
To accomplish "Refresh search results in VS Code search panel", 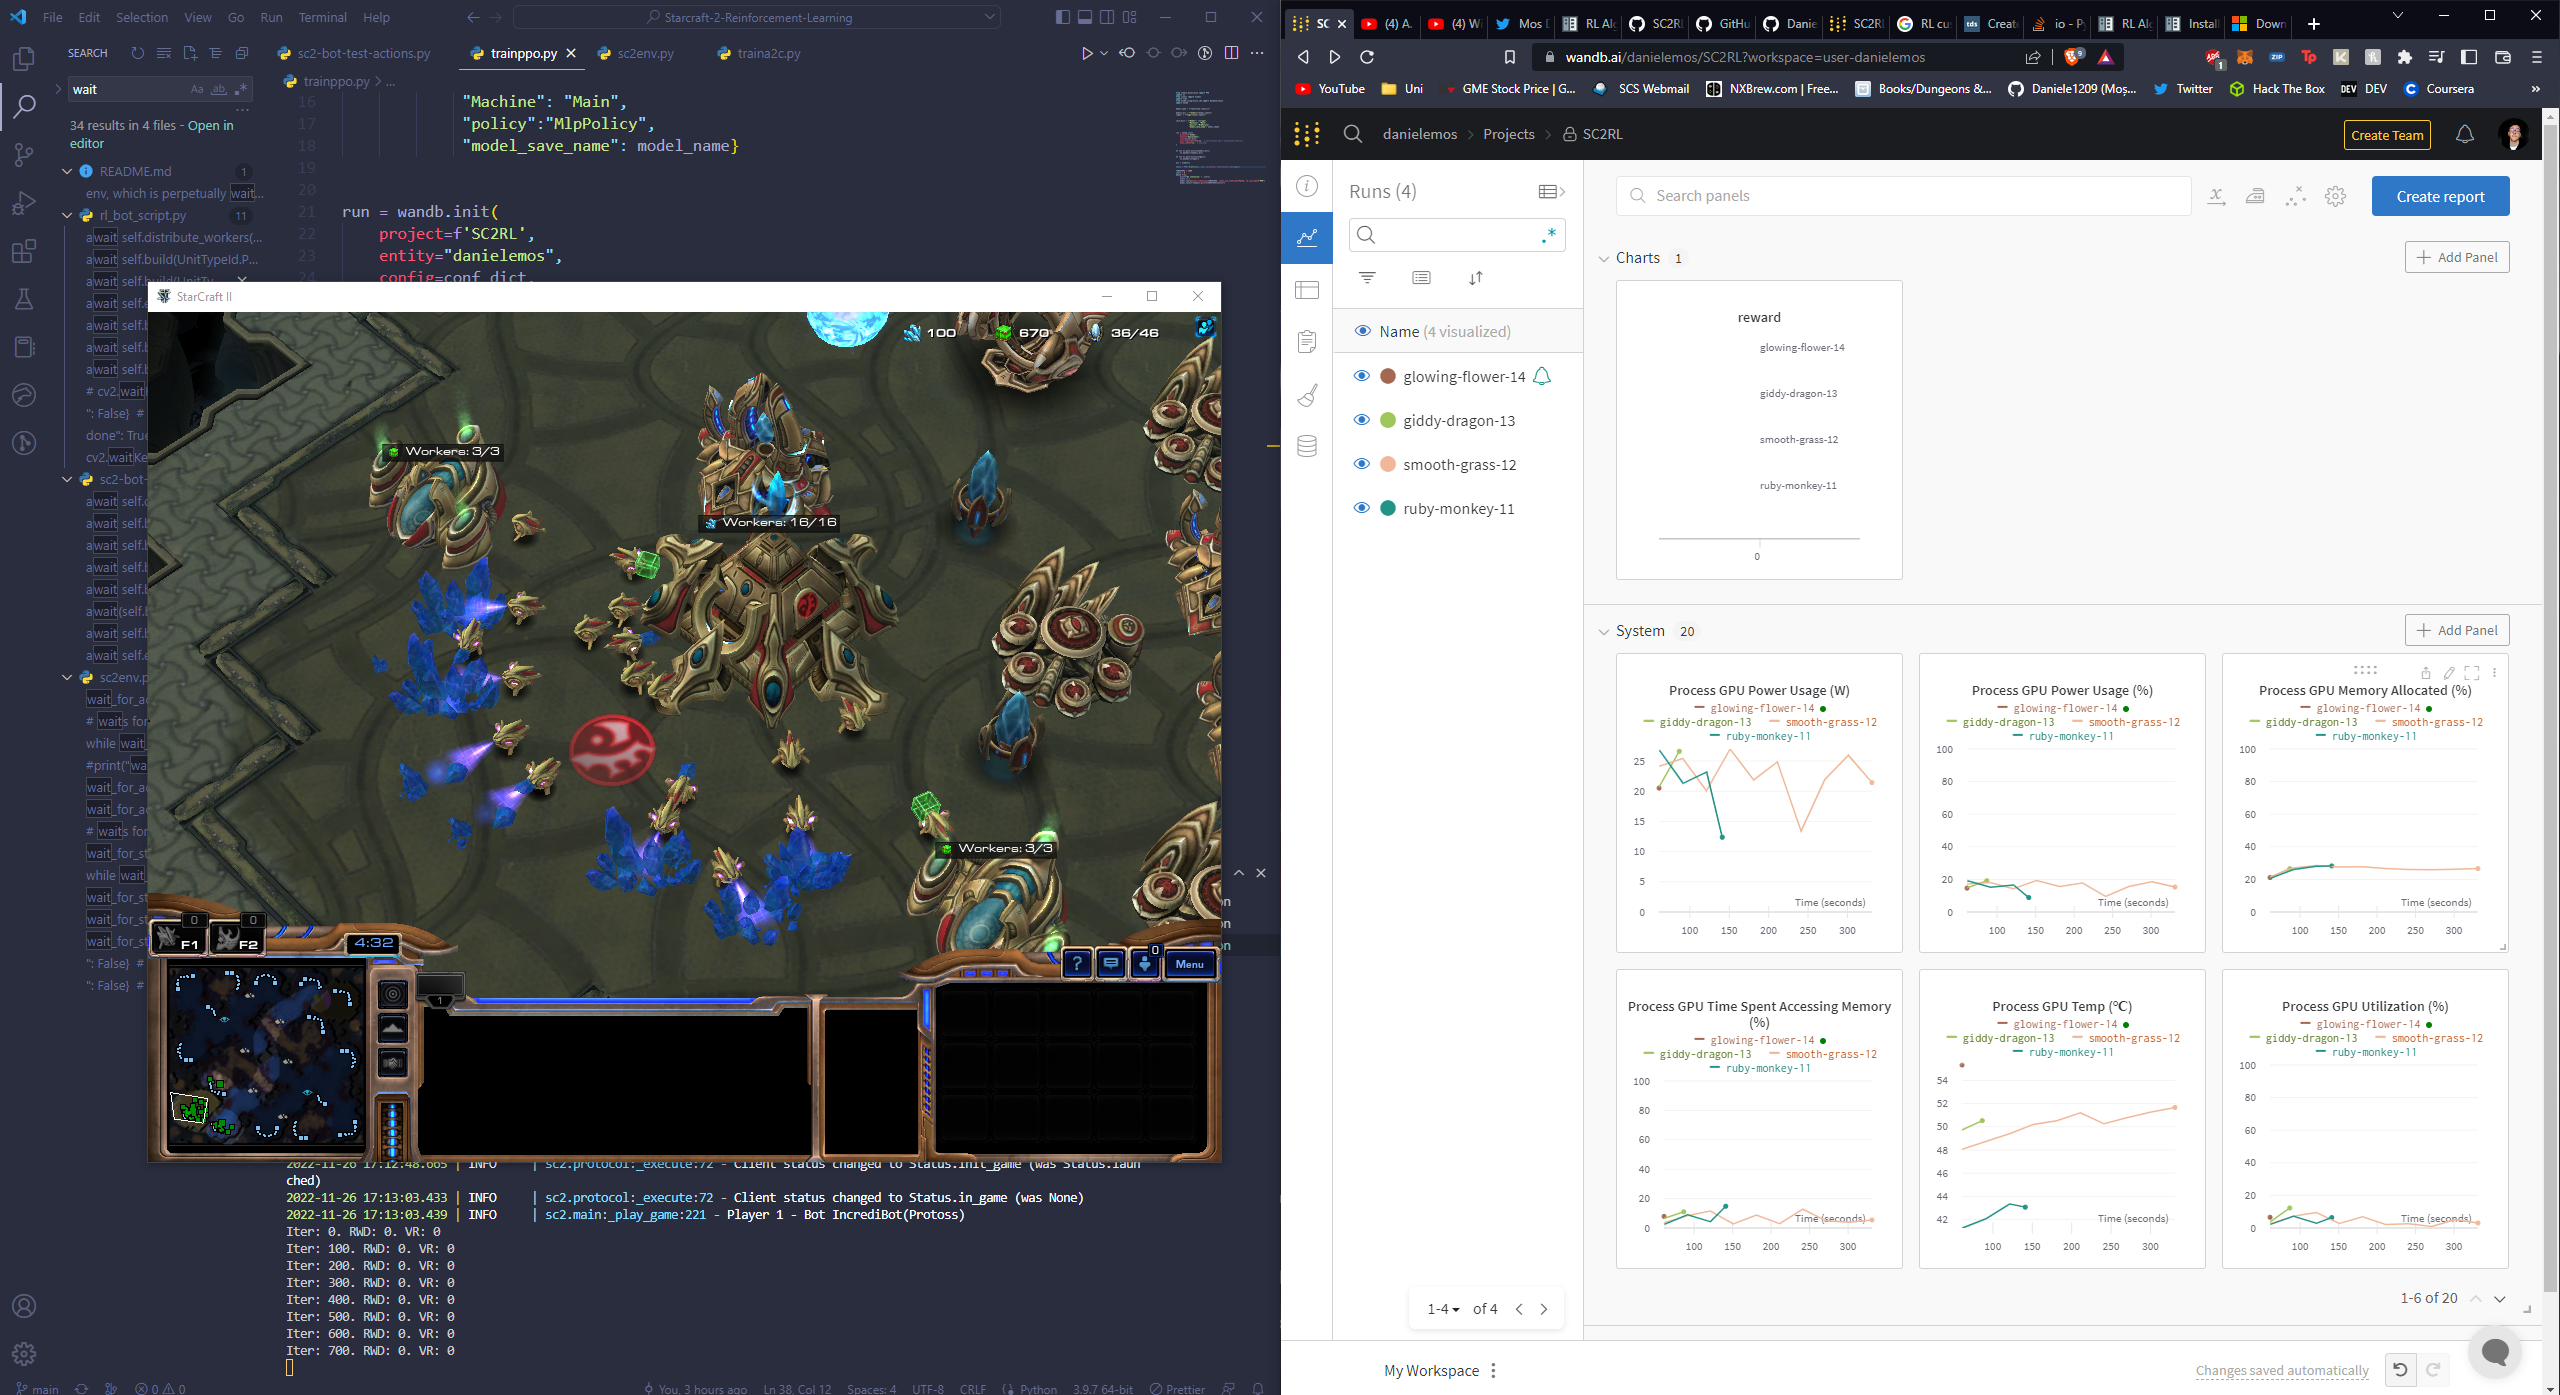I will tap(137, 53).
